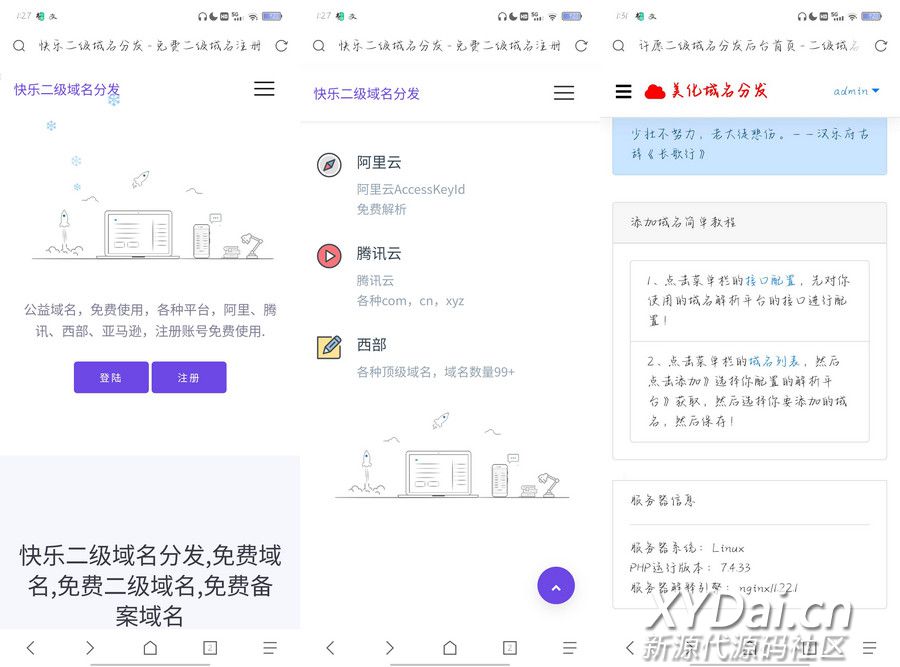Click the 快乐二级域名分发 title on the middle screen
900x667 pixels.
click(x=367, y=93)
